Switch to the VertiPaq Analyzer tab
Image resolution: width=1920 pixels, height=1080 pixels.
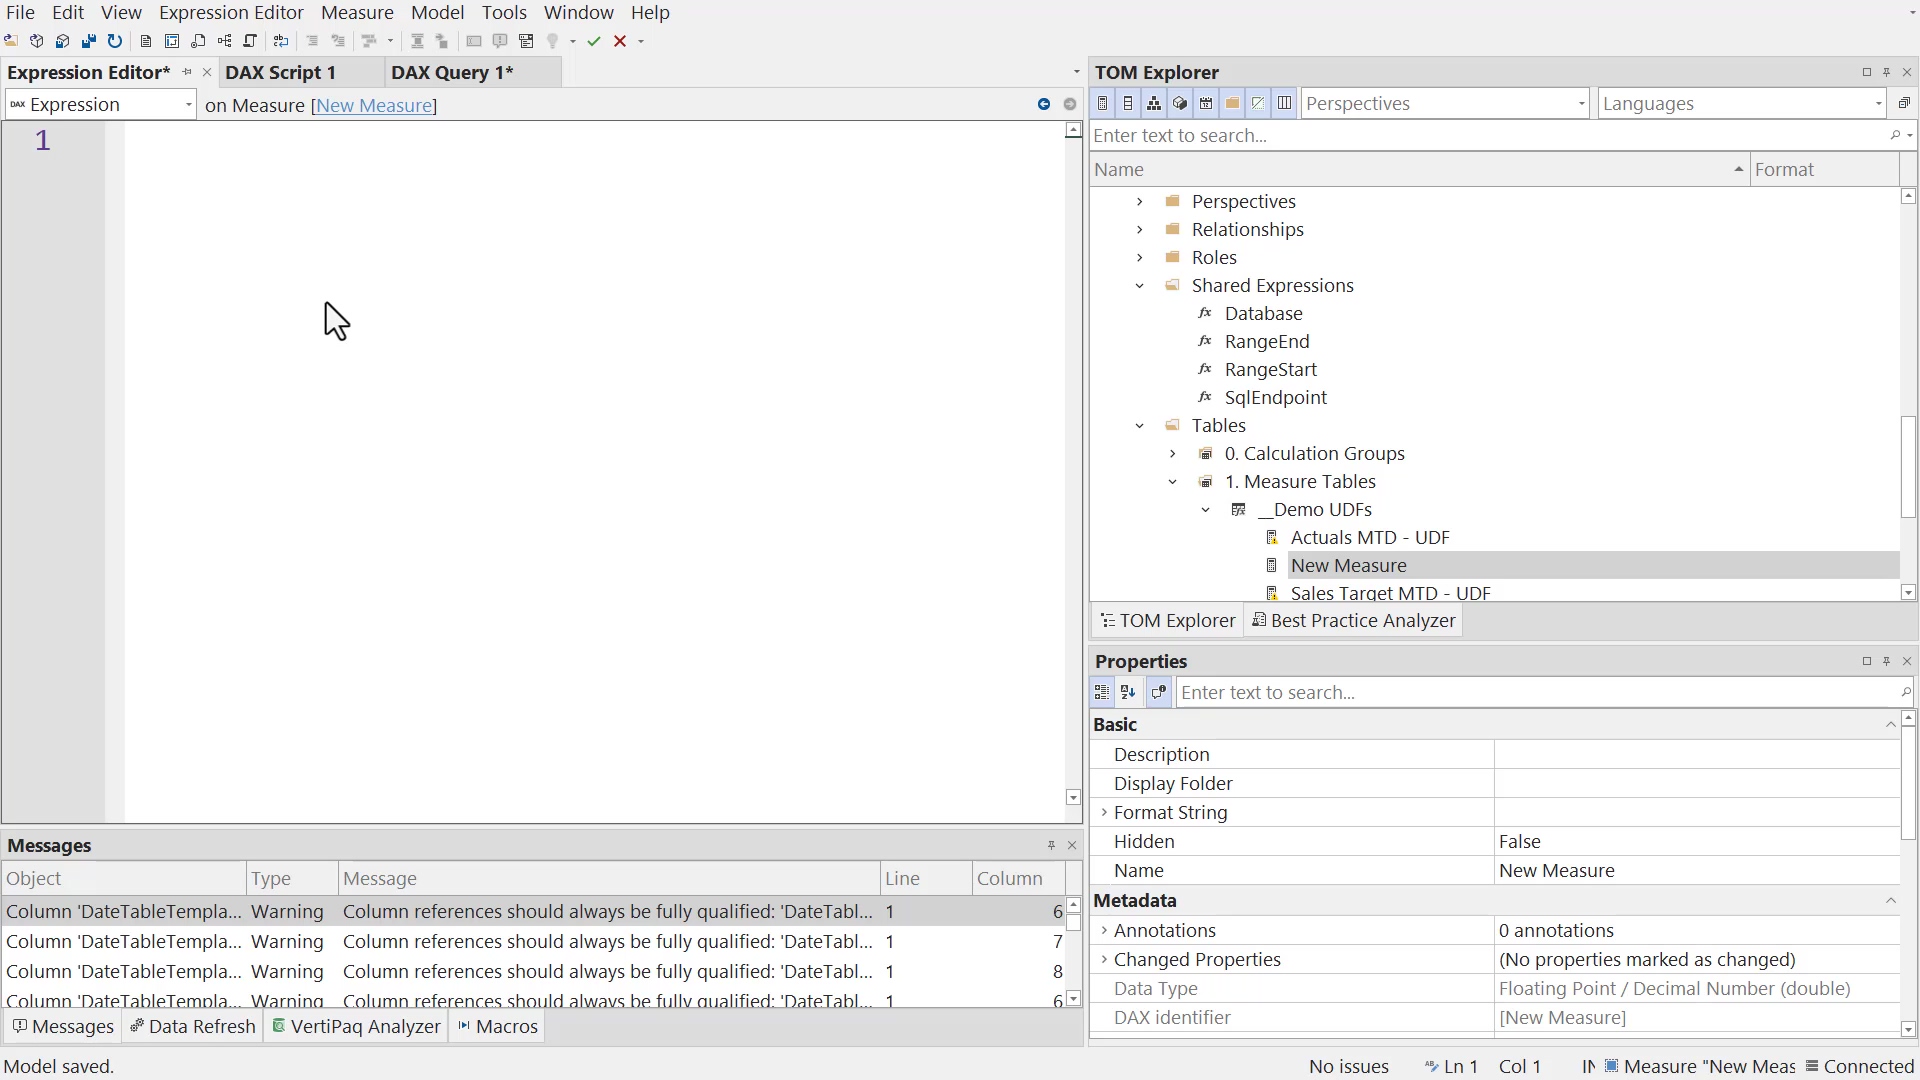point(356,1026)
